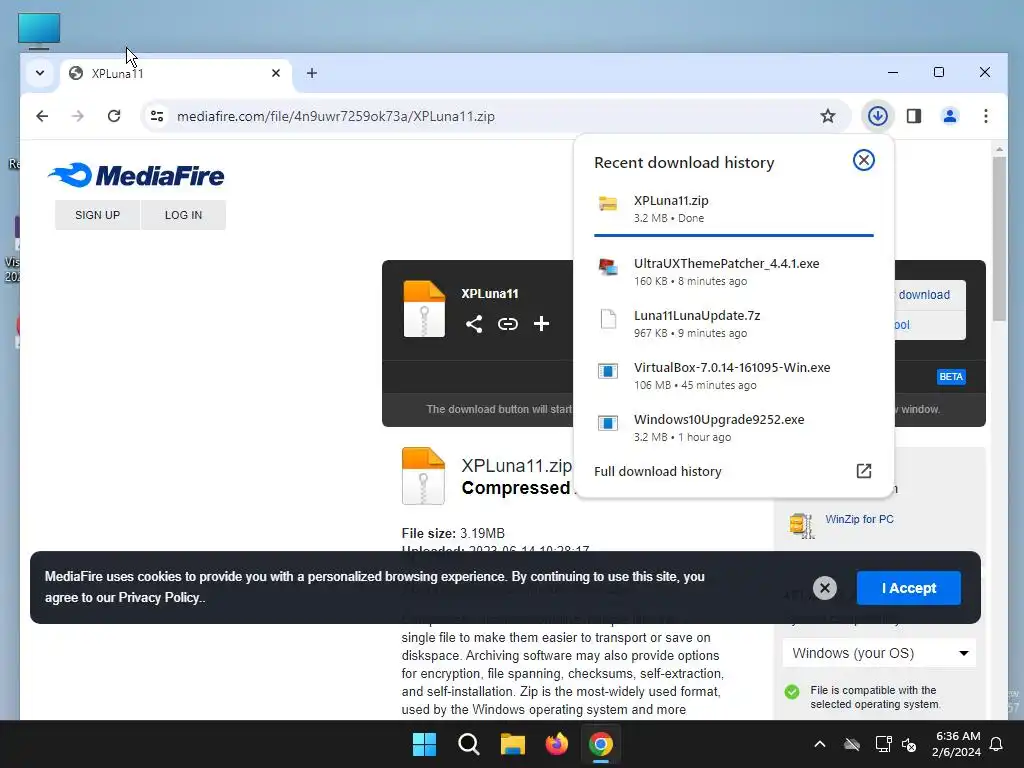Click the File size 3.19MB text
This screenshot has width=1024, height=768.
pyautogui.click(x=453, y=534)
